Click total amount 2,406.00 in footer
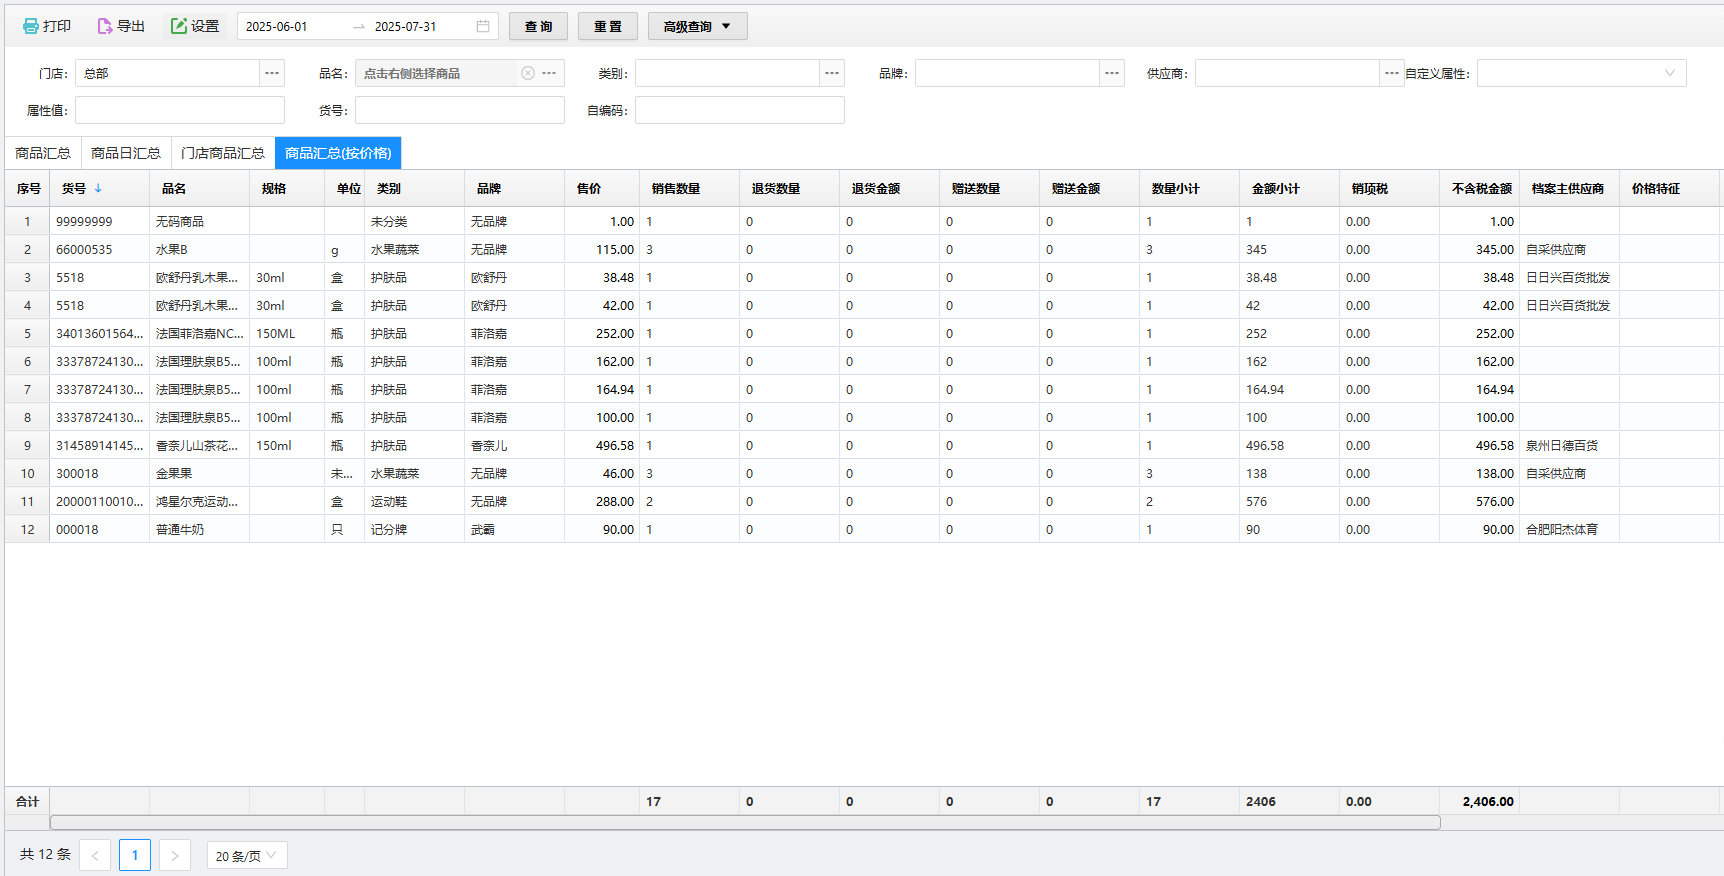The width and height of the screenshot is (1724, 876). 1488,801
